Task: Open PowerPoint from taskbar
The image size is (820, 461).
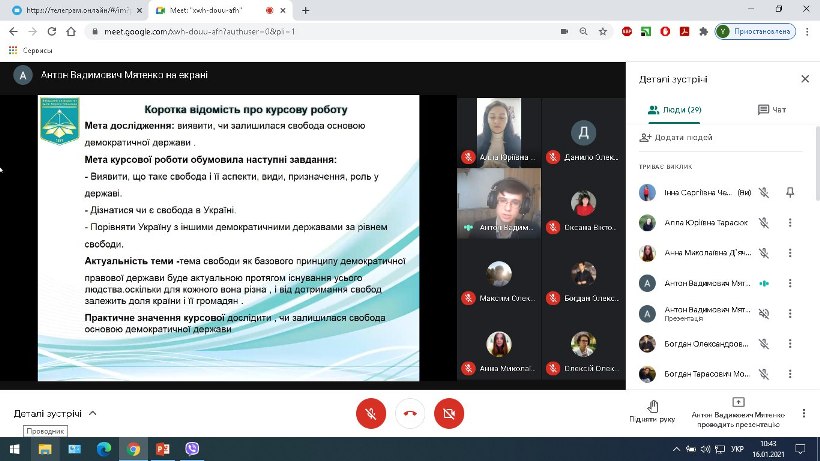Action: (163, 449)
